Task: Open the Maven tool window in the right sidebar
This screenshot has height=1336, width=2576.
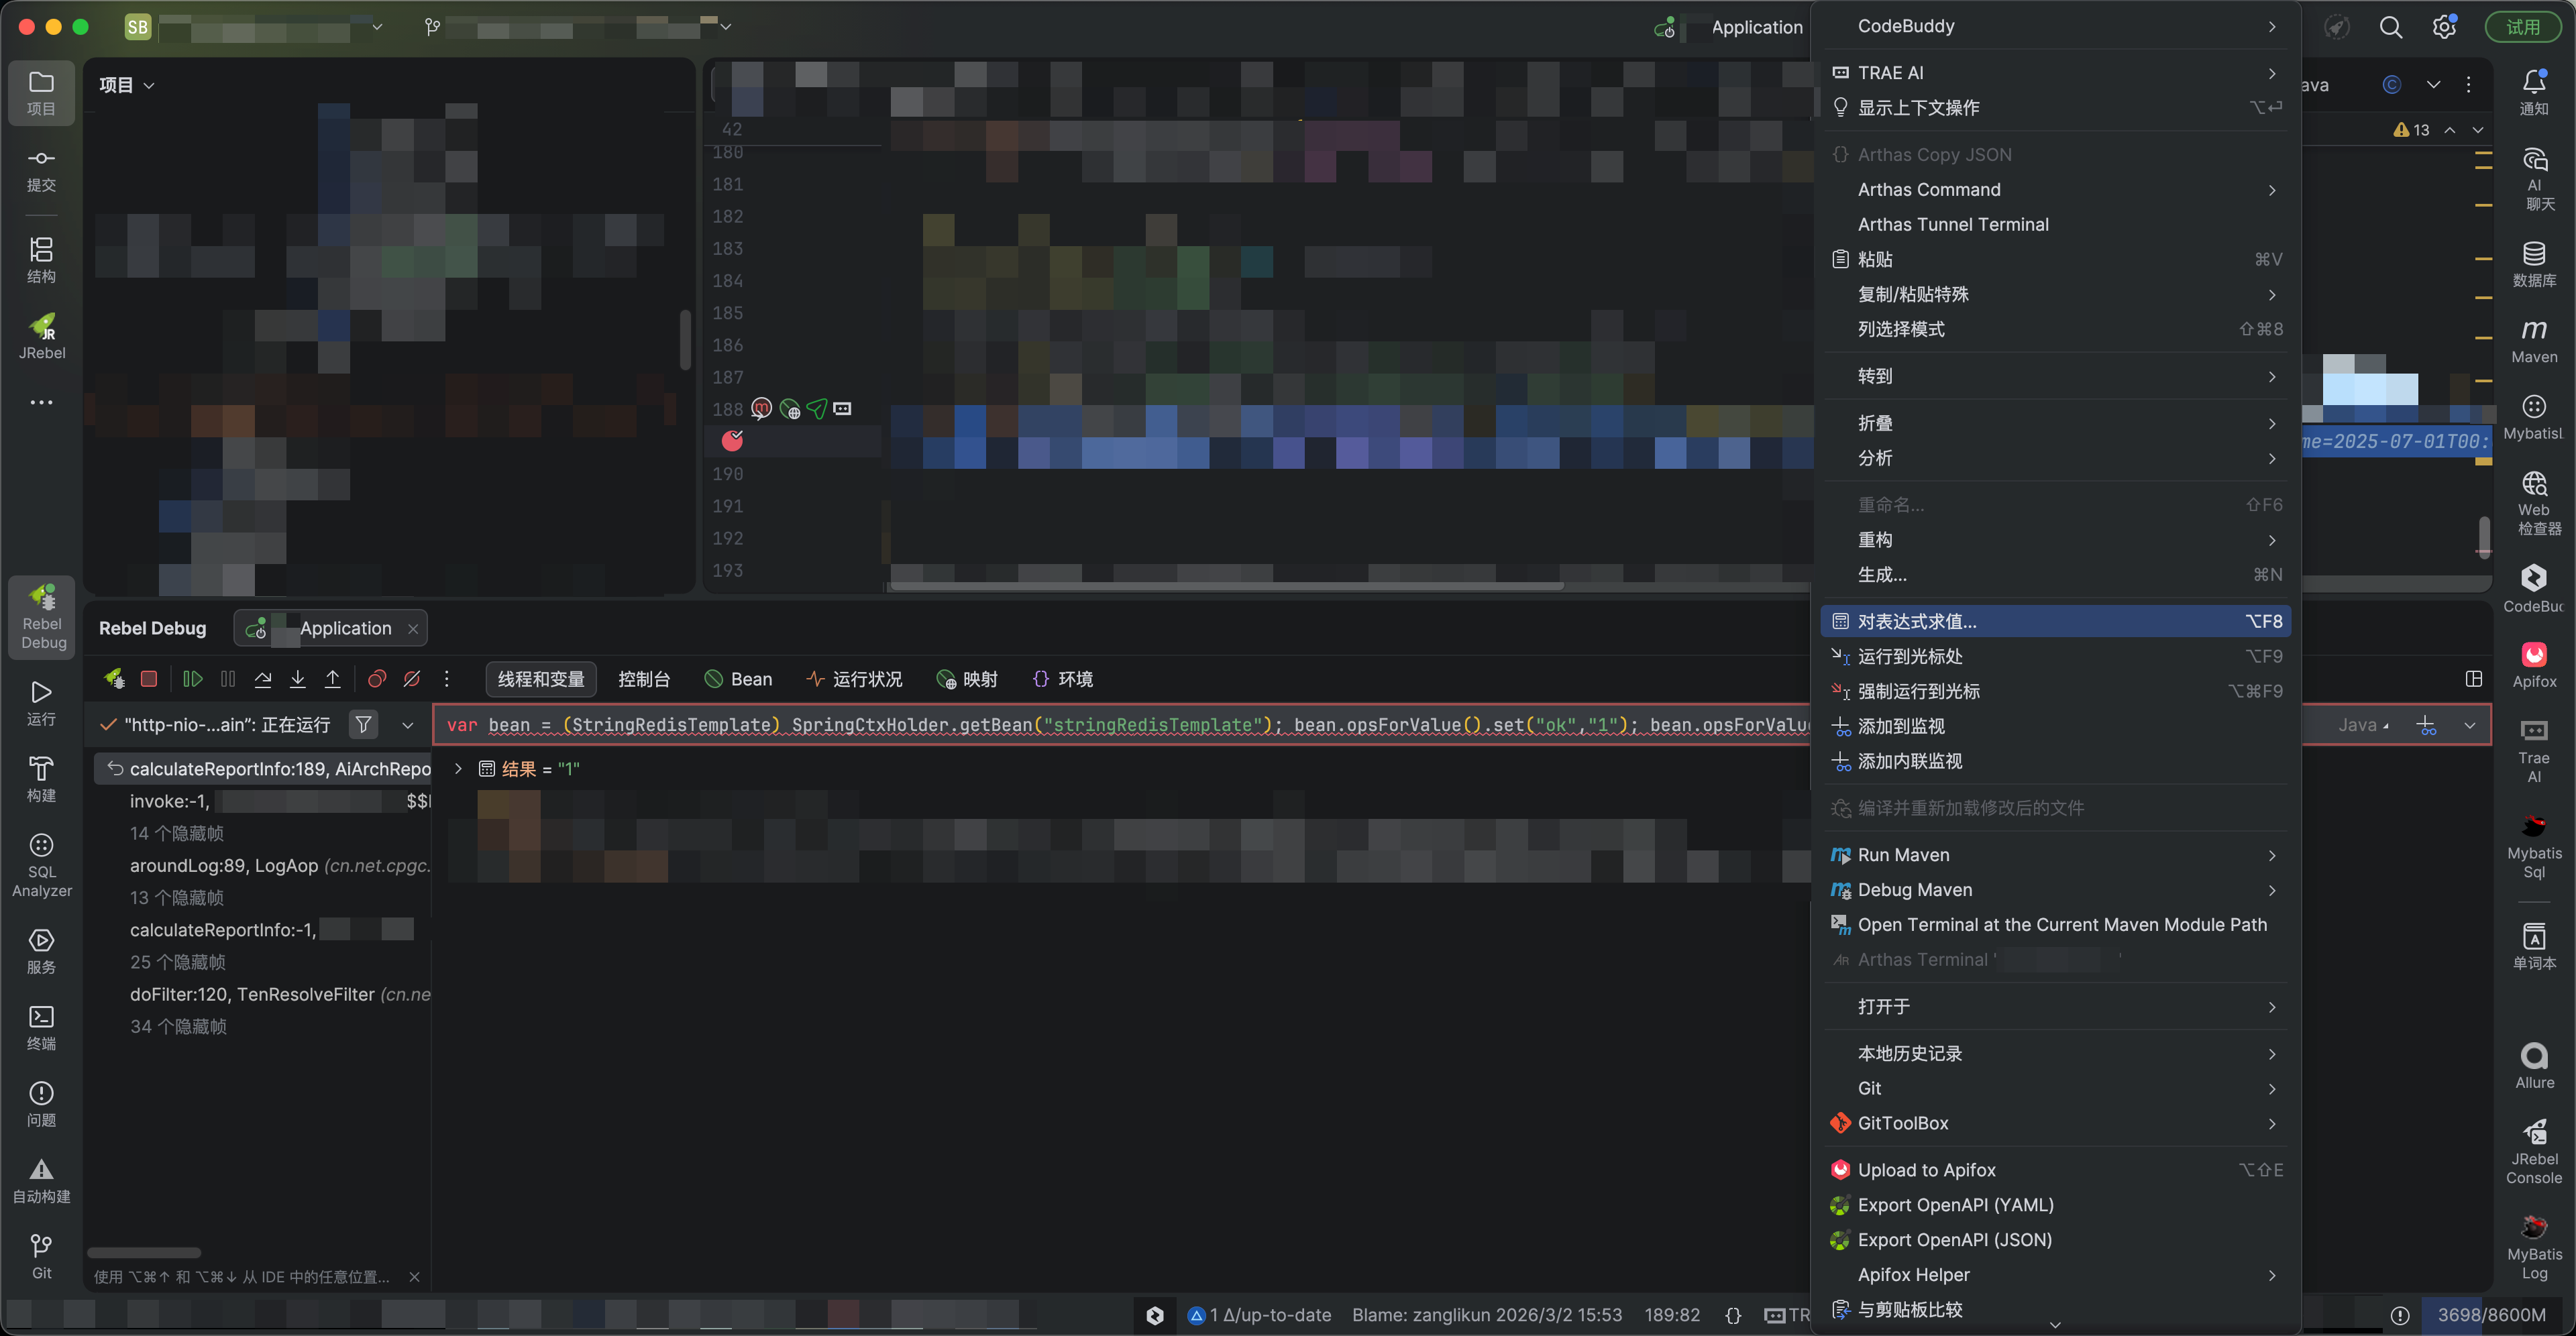Action: pyautogui.click(x=2533, y=340)
